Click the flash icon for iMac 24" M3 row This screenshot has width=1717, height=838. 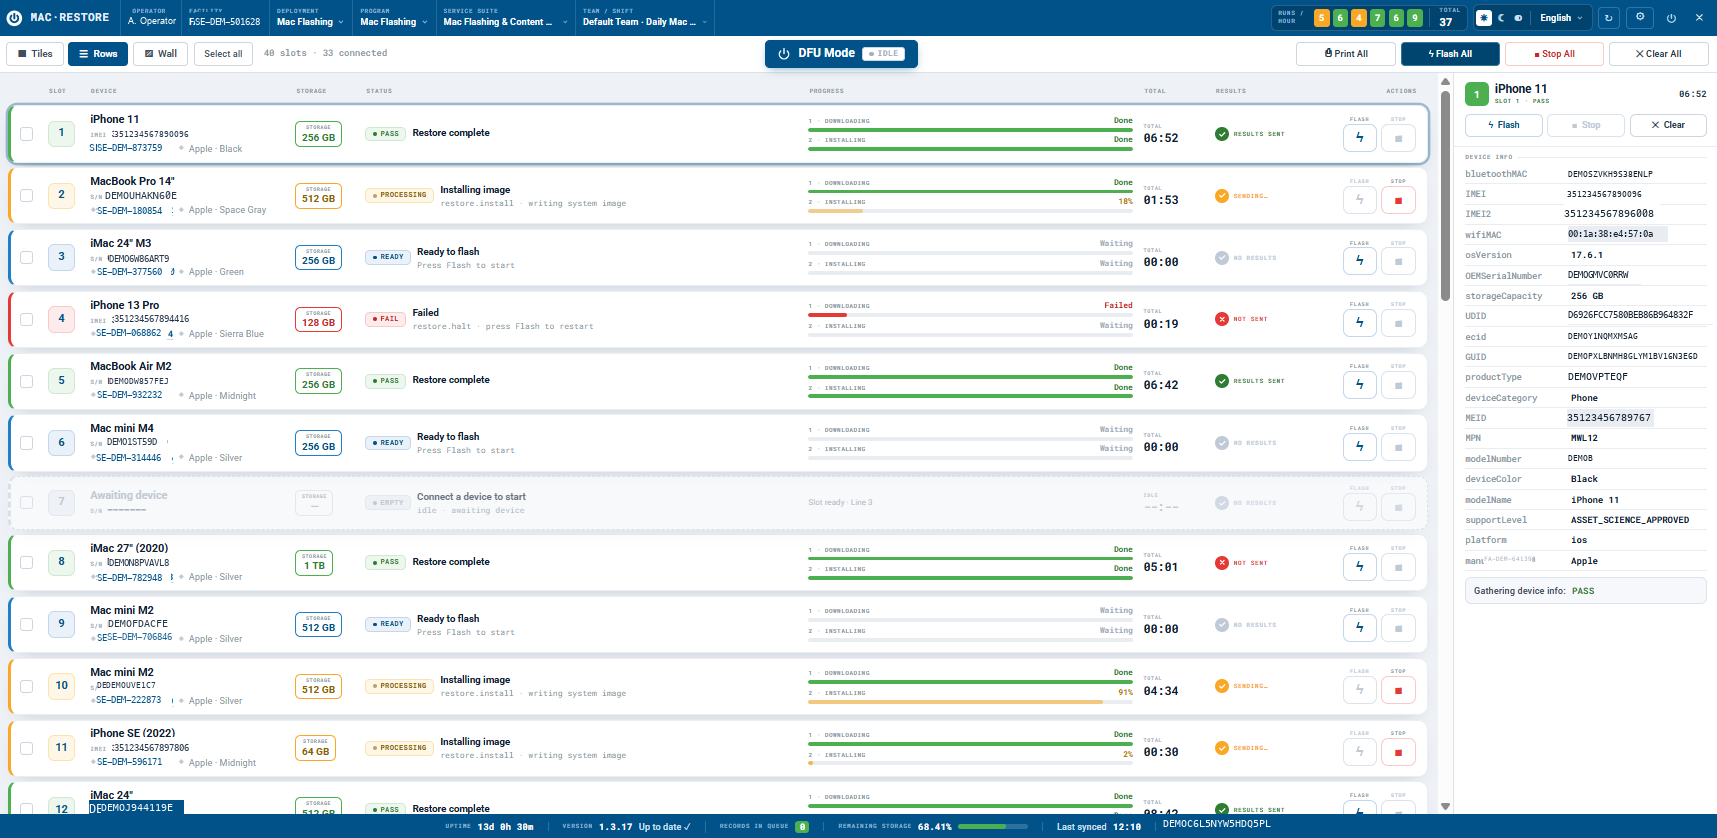[1359, 261]
